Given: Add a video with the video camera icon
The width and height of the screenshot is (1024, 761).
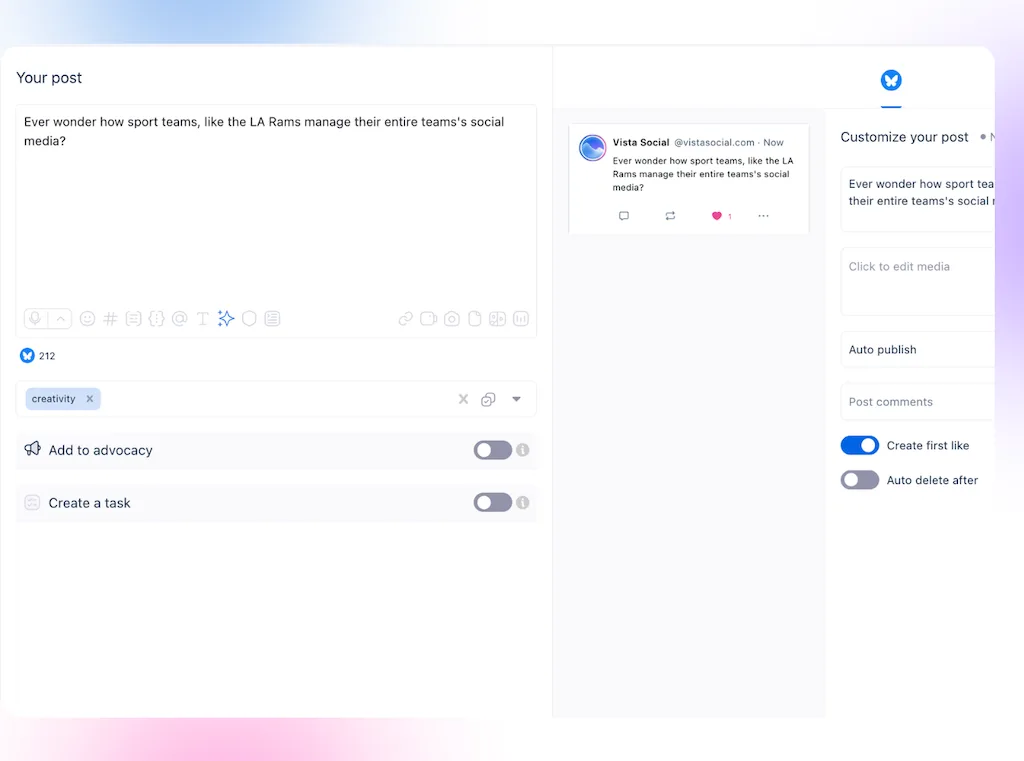Looking at the screenshot, I should point(428,319).
